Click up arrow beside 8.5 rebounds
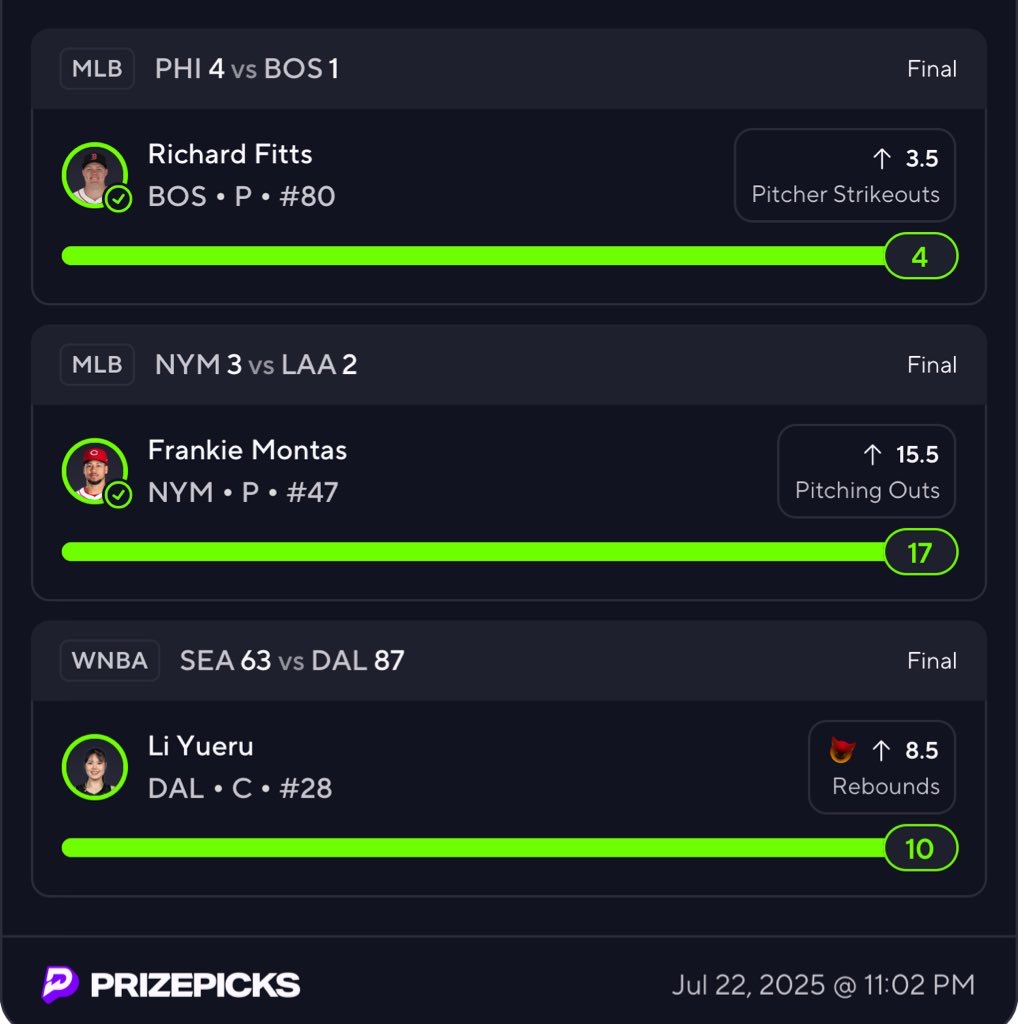The width and height of the screenshot is (1018, 1024). (882, 750)
